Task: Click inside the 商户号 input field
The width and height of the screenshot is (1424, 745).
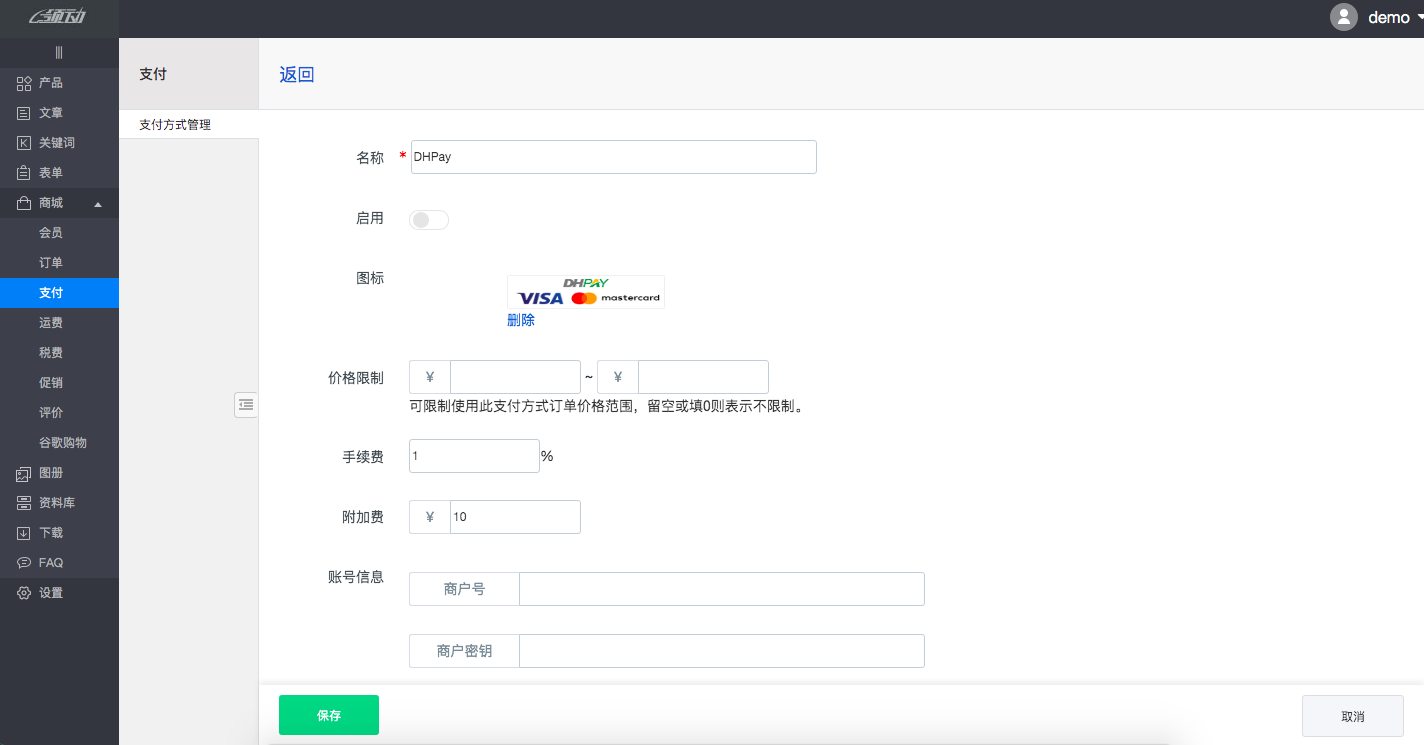Action: coord(721,589)
